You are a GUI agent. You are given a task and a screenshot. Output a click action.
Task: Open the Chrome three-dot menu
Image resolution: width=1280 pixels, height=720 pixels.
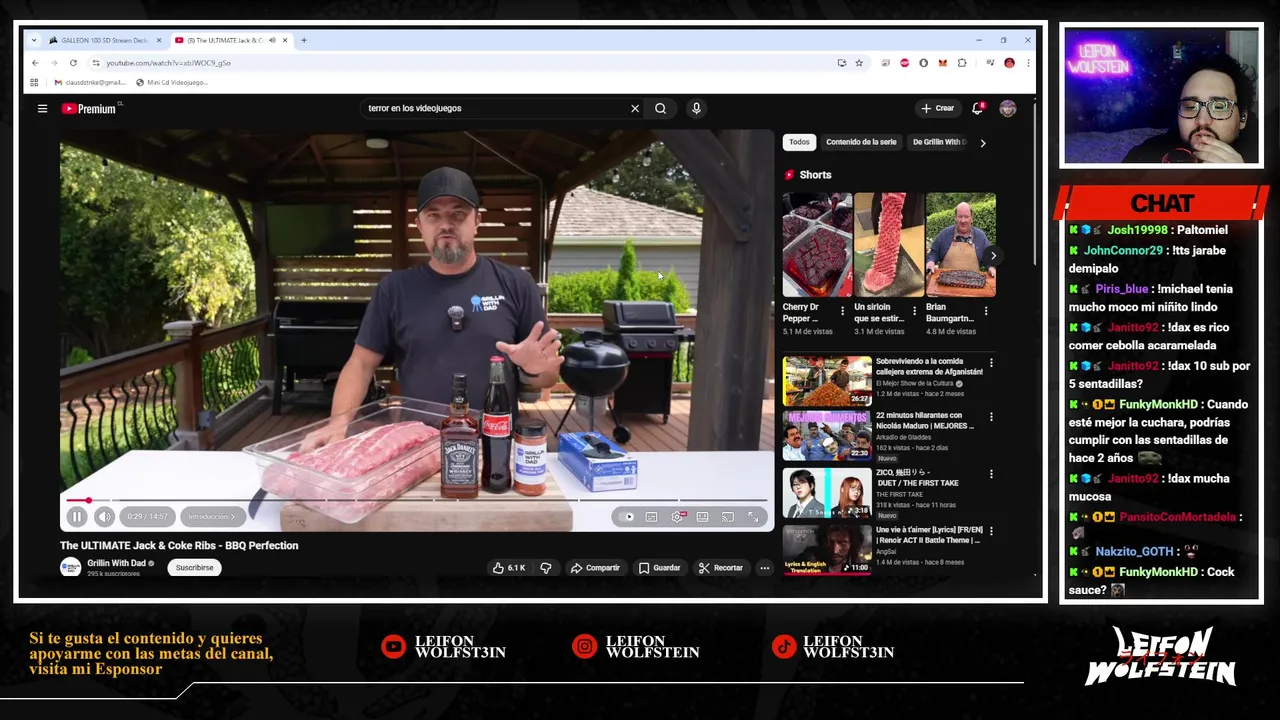(x=1027, y=63)
